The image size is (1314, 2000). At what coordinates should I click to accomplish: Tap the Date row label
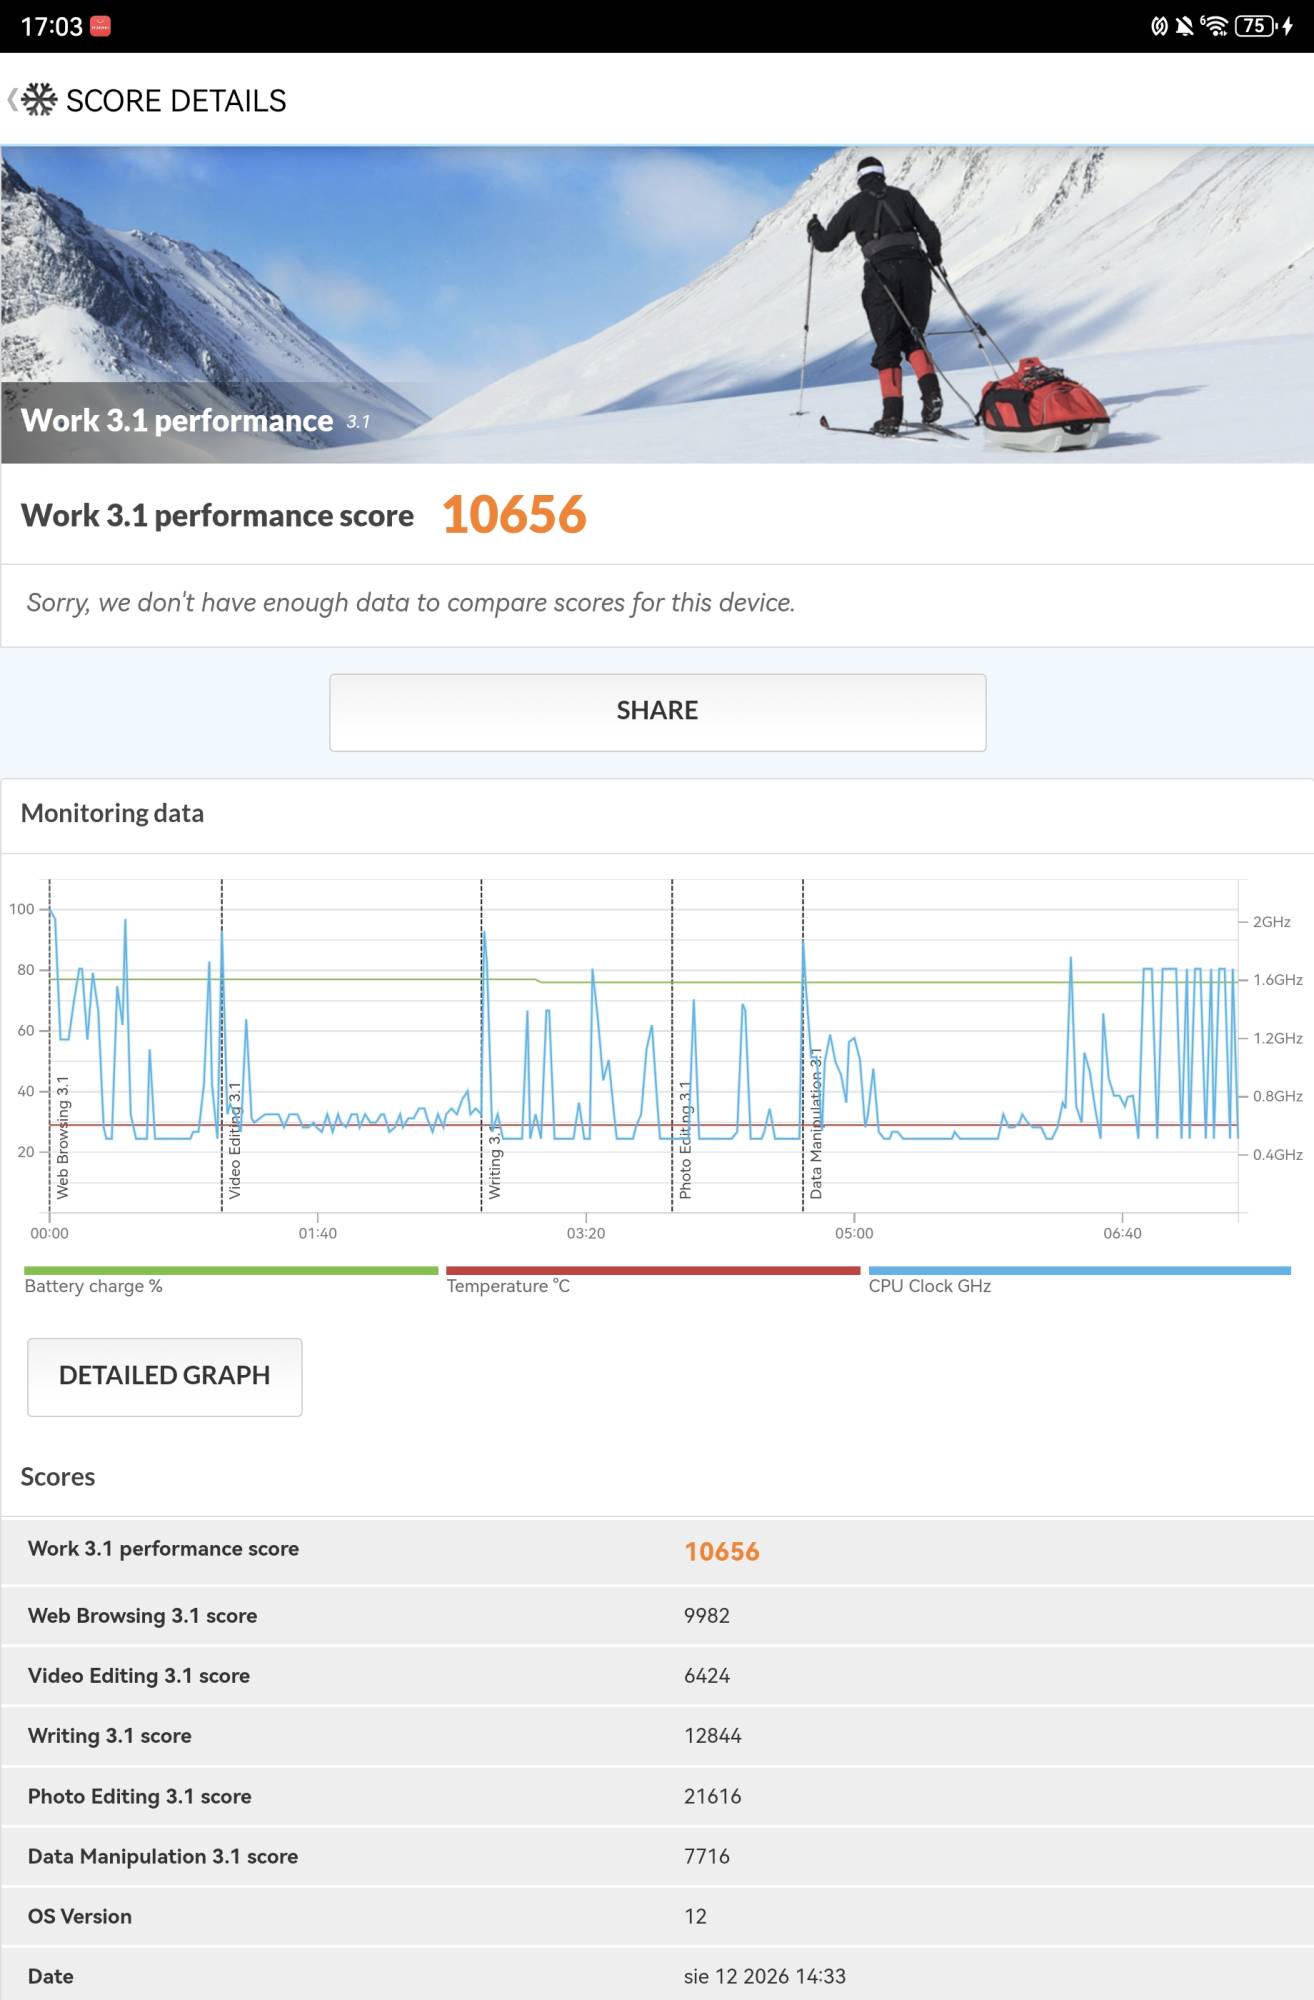51,1976
